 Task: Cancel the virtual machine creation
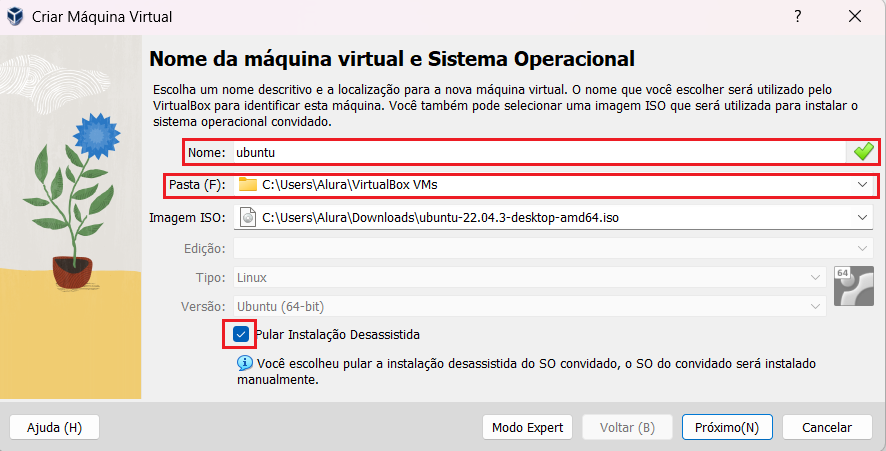(x=827, y=427)
